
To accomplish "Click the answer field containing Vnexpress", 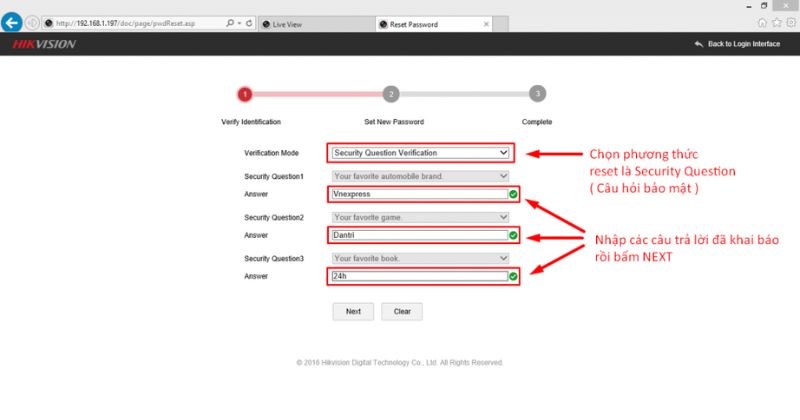I will click(x=417, y=194).
